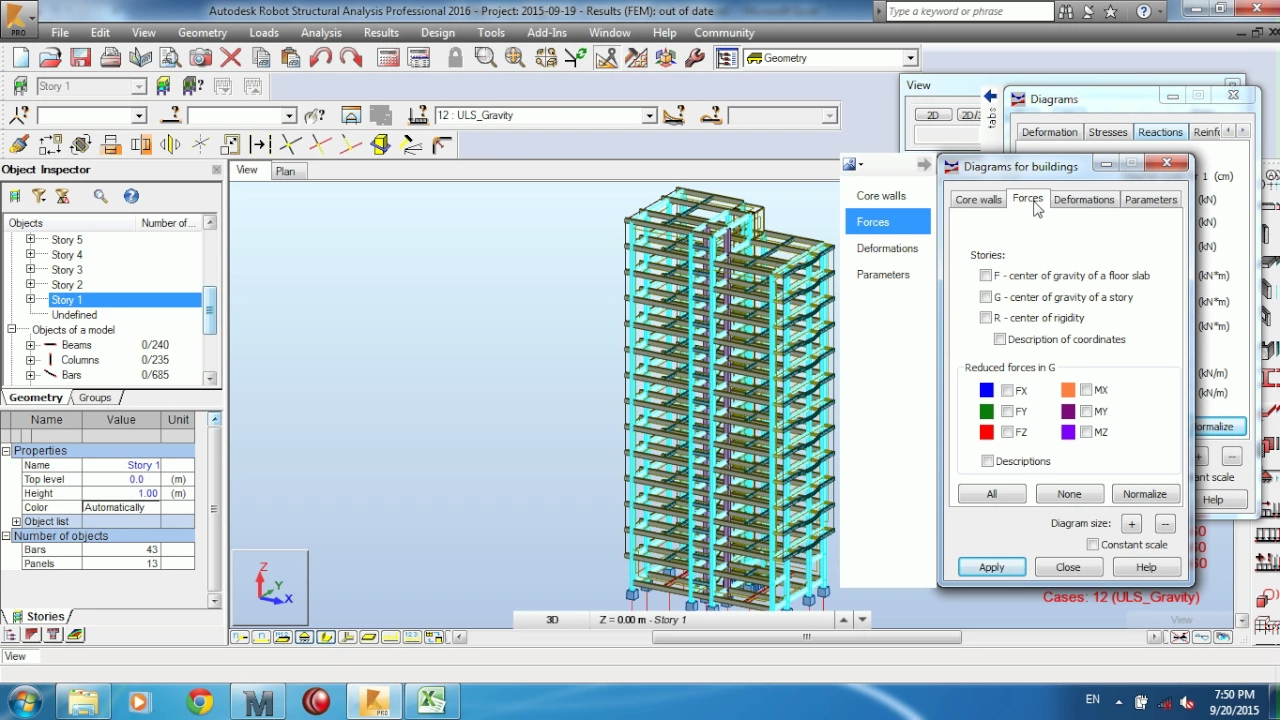1280x720 pixels.
Task: Collapse the Objects of a model node
Action: point(12,329)
